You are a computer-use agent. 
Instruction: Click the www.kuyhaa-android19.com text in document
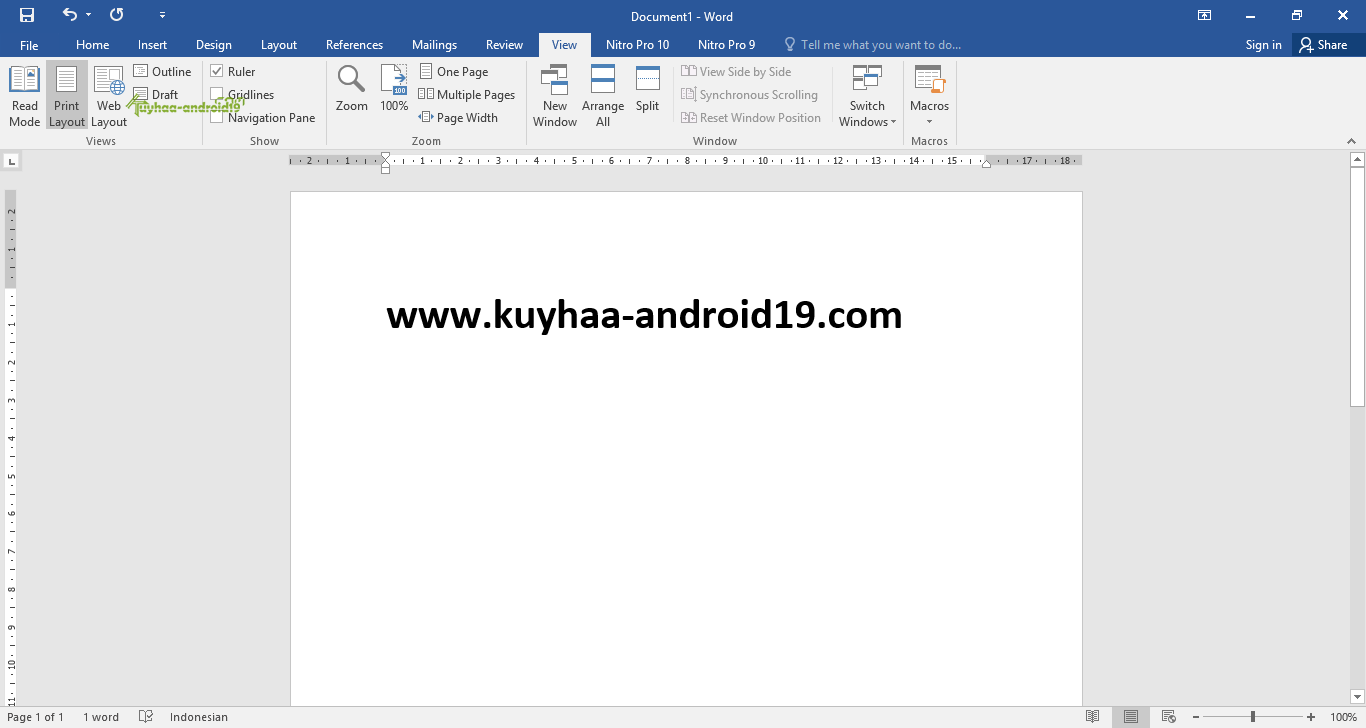tap(644, 315)
